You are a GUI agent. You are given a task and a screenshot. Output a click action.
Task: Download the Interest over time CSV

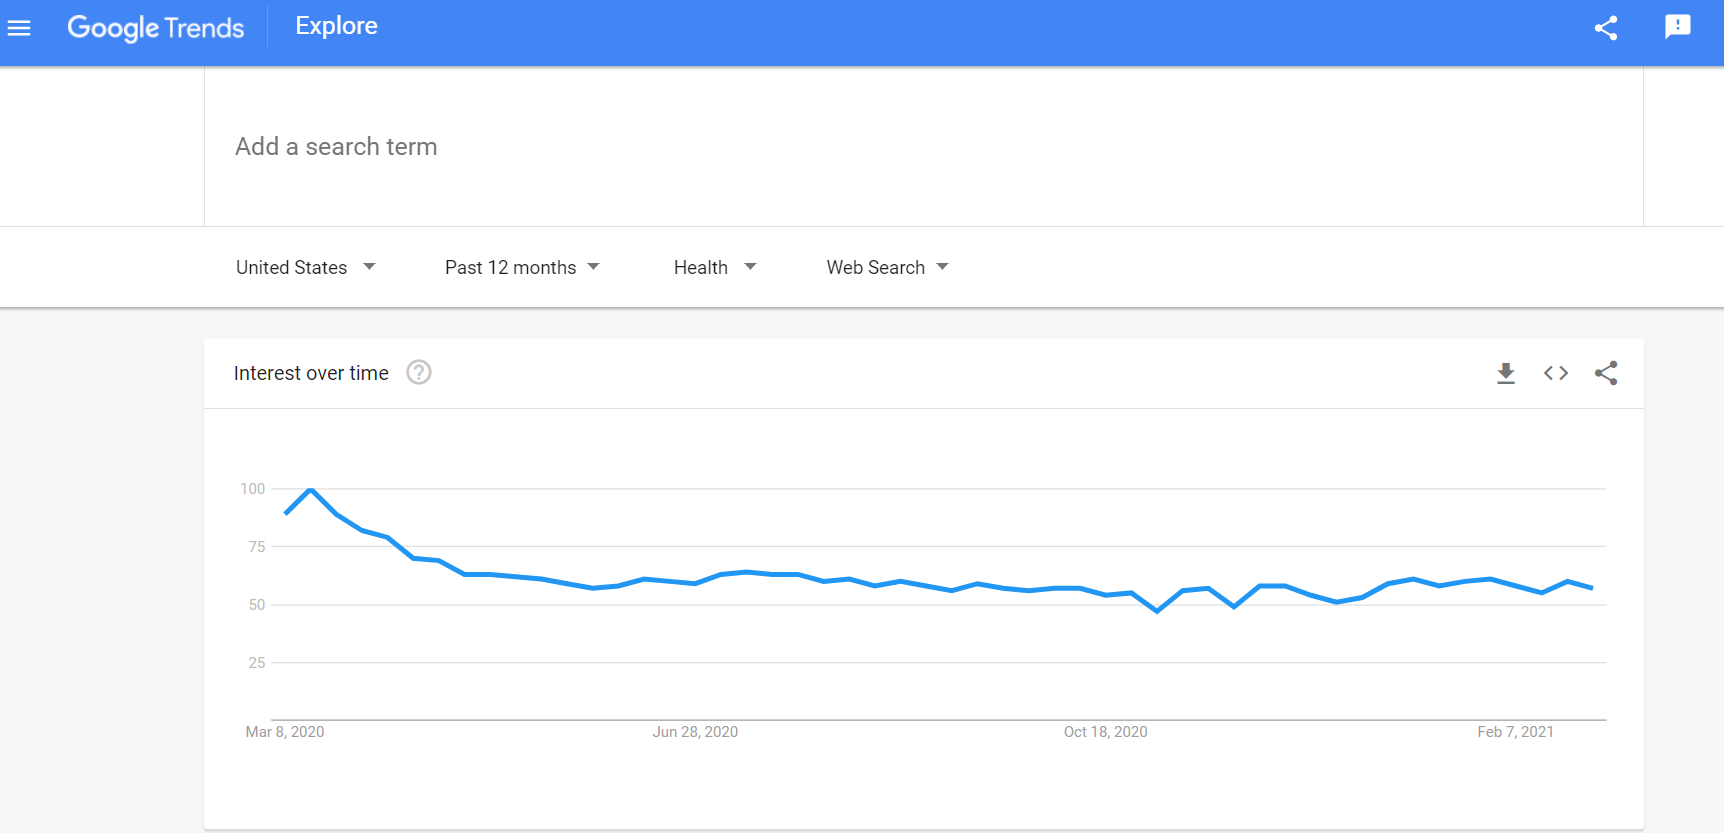tap(1506, 373)
